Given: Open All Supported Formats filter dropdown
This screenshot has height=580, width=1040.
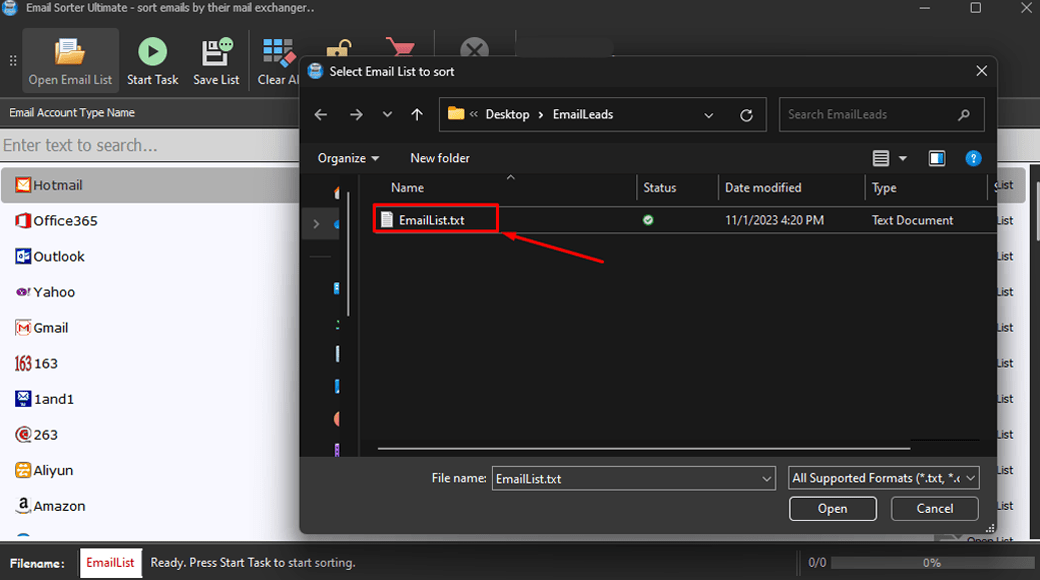Looking at the screenshot, I should (x=883, y=478).
